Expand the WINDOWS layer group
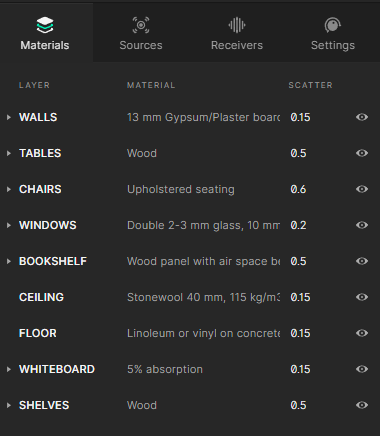This screenshot has width=380, height=436. [x=9, y=225]
